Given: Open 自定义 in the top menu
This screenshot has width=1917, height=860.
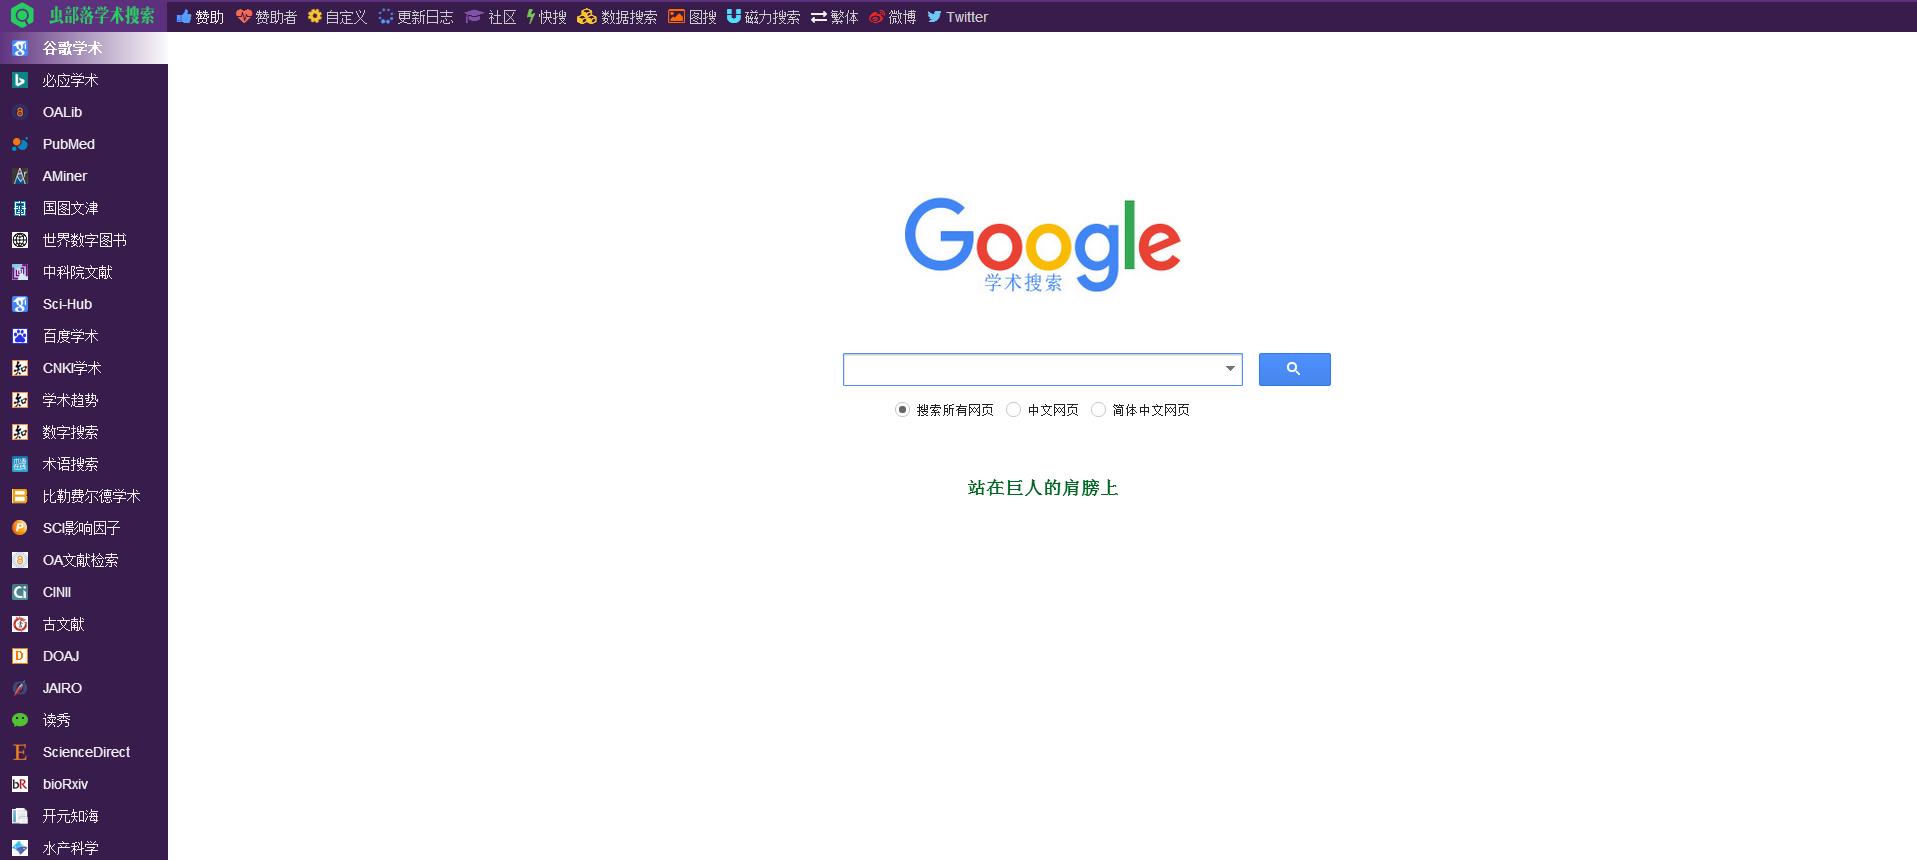Looking at the screenshot, I should coord(337,17).
